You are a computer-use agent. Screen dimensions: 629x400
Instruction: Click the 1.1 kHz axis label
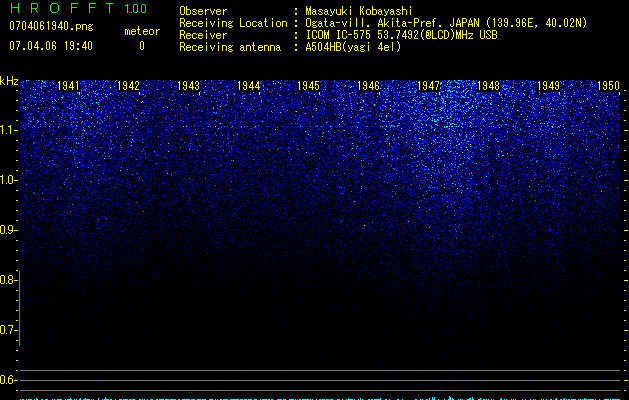[8, 130]
